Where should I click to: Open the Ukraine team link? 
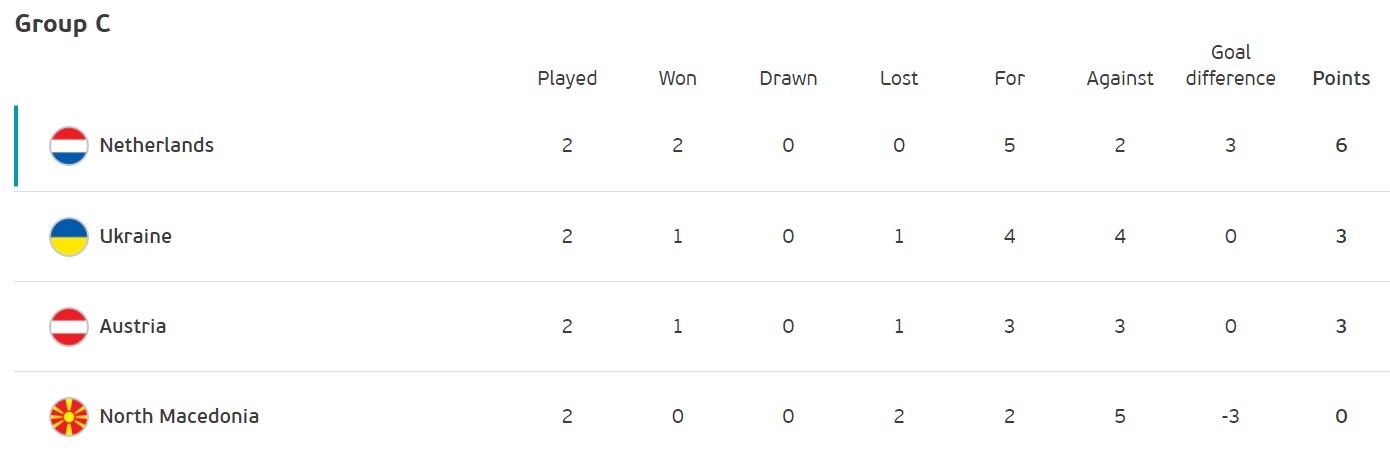point(136,237)
